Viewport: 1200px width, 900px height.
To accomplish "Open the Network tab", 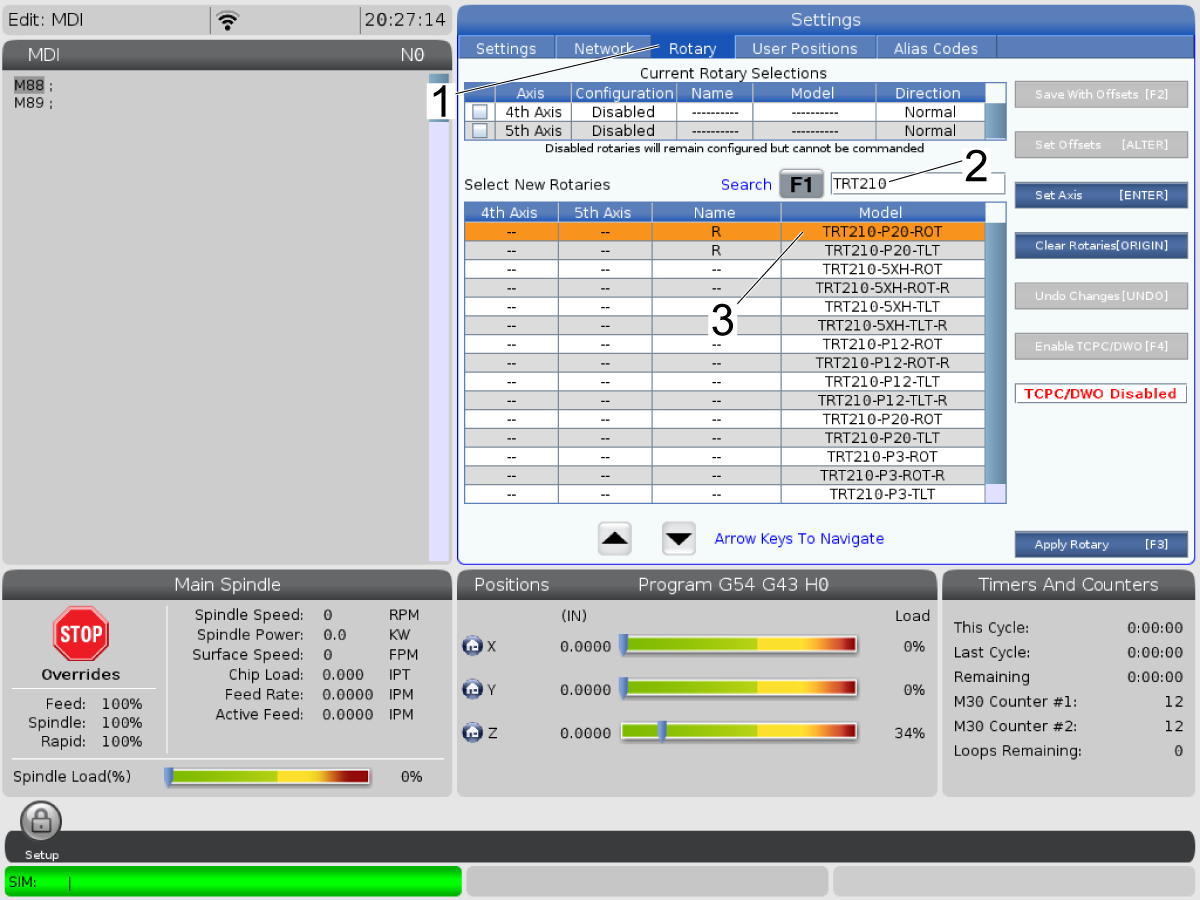I will pyautogui.click(x=604, y=48).
